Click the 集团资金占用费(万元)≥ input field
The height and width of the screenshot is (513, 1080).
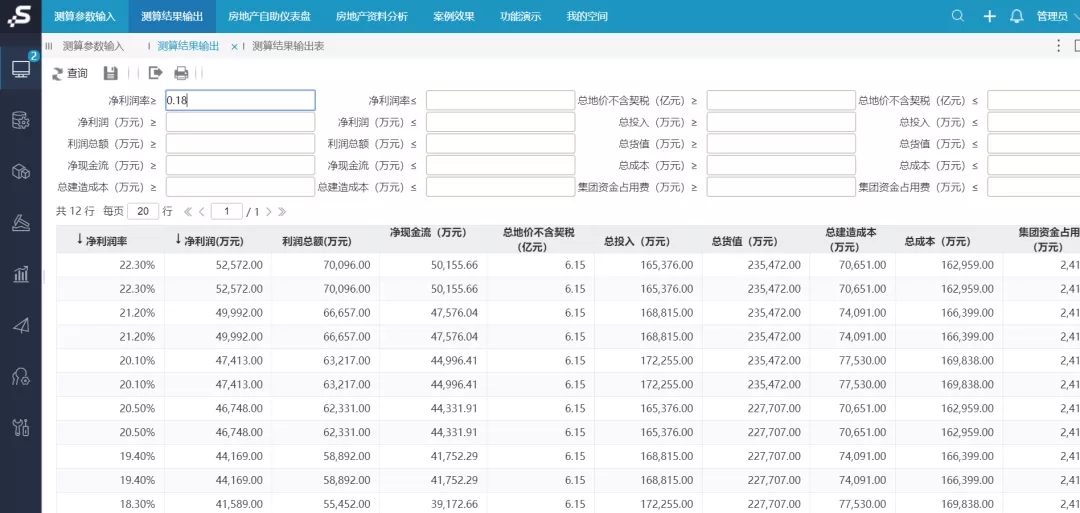click(x=781, y=187)
